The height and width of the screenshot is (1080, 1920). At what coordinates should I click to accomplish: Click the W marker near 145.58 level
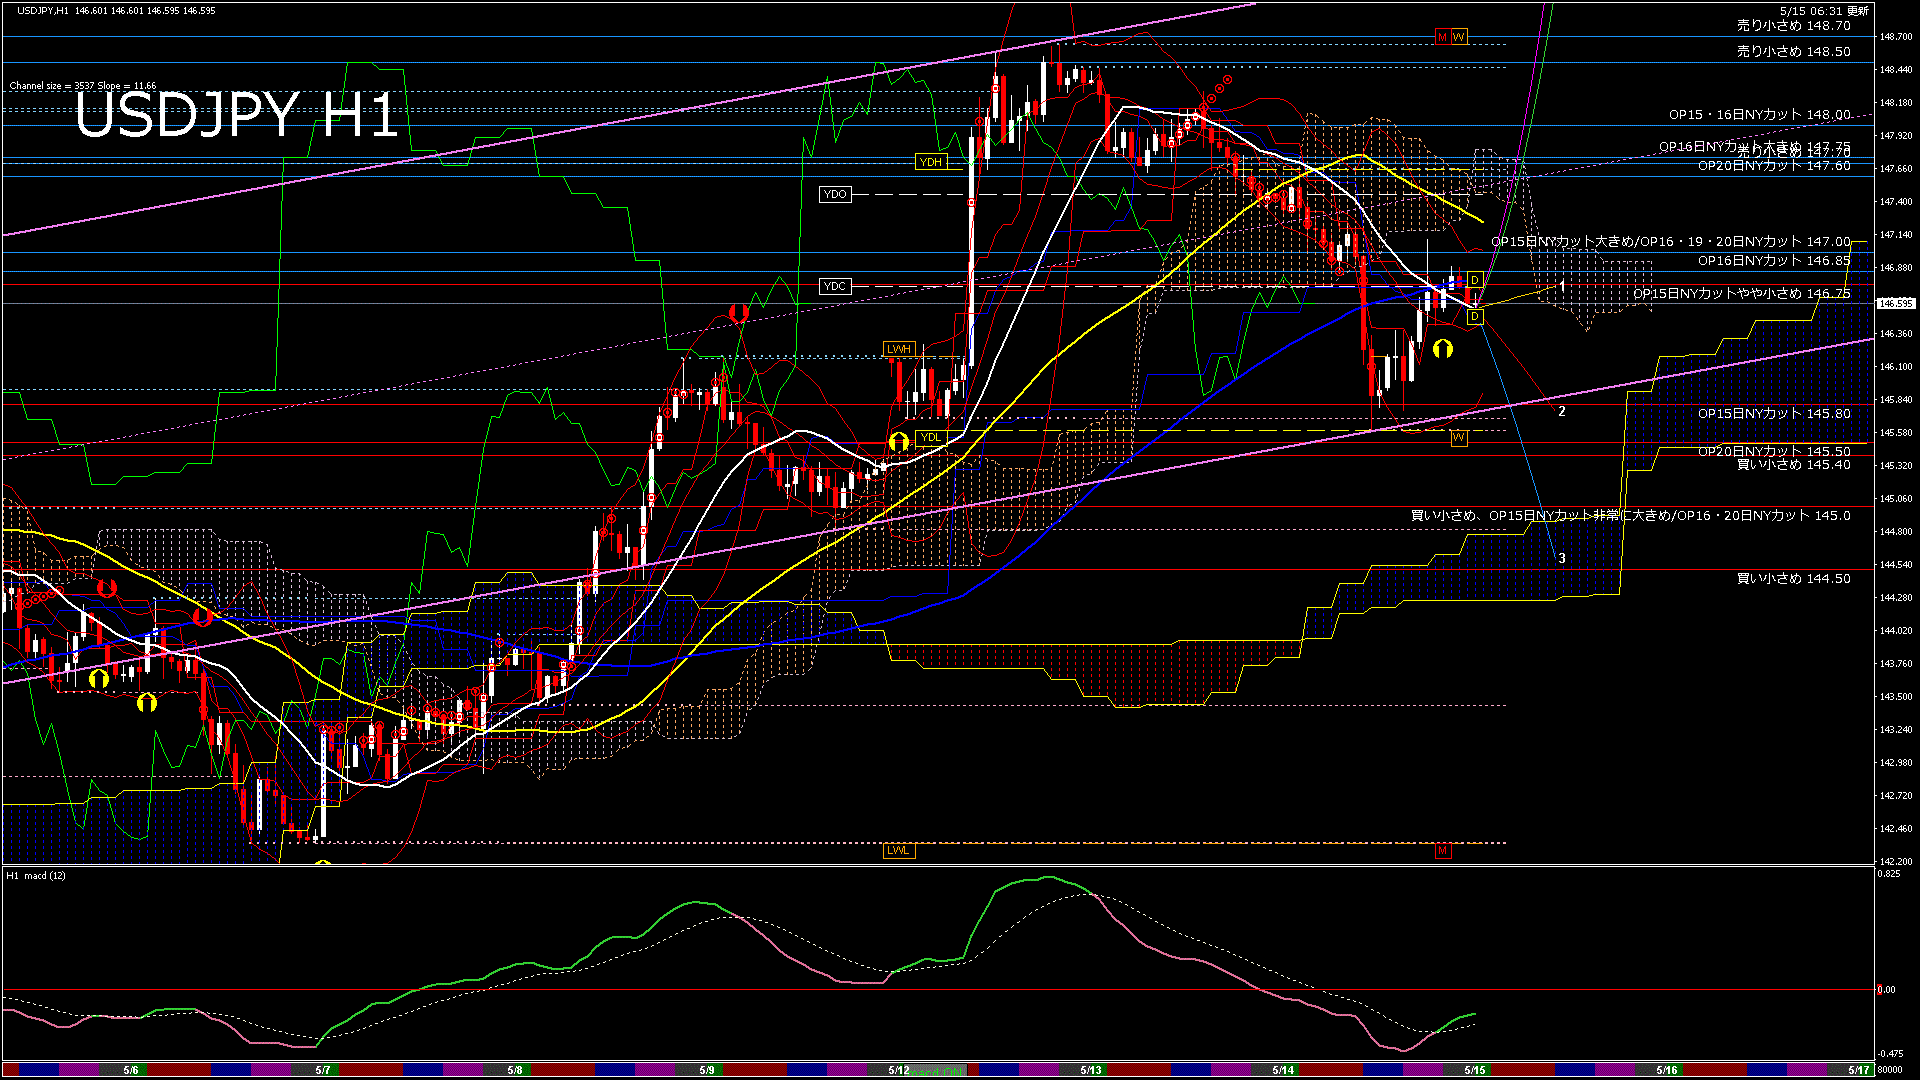coord(1459,438)
